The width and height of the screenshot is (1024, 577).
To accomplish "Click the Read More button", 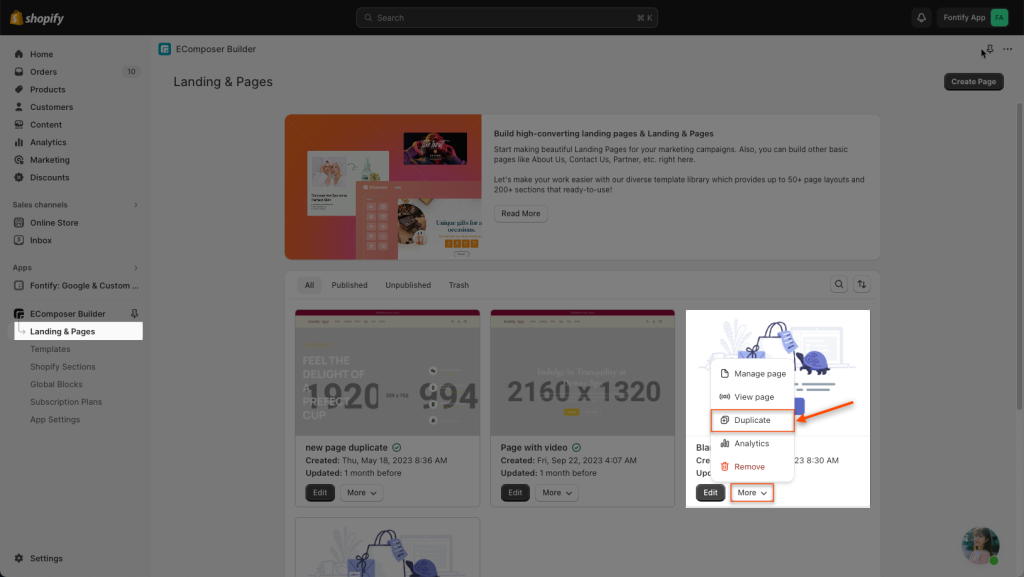I will tap(520, 213).
